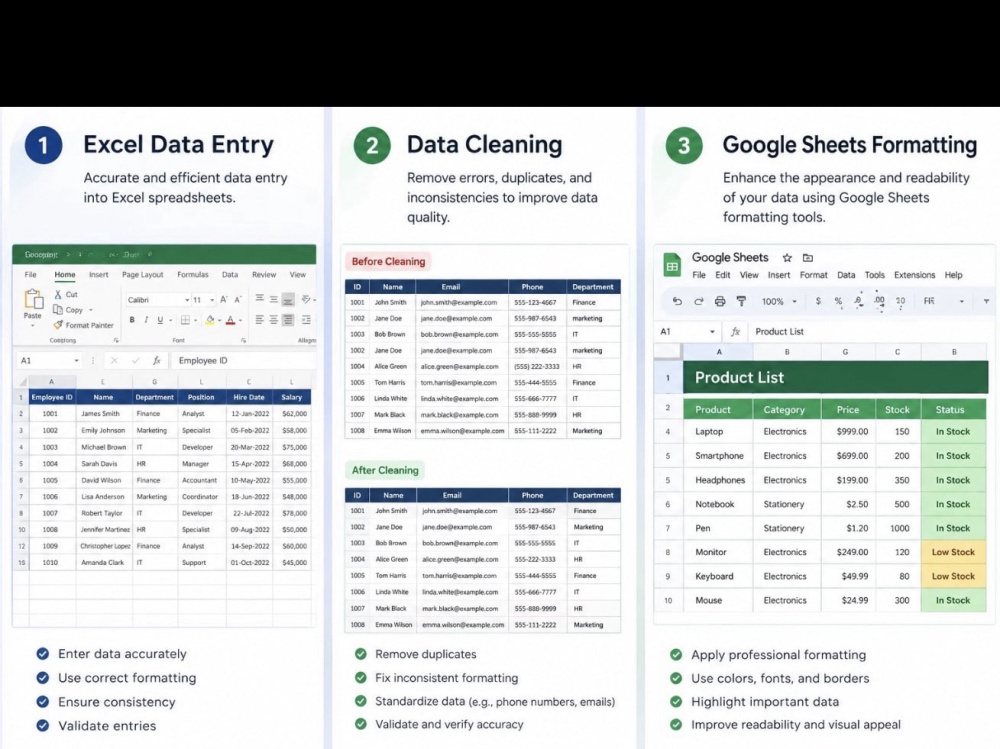Click the Middle Align icon in Excel
The image size is (1000, 749).
[274, 299]
